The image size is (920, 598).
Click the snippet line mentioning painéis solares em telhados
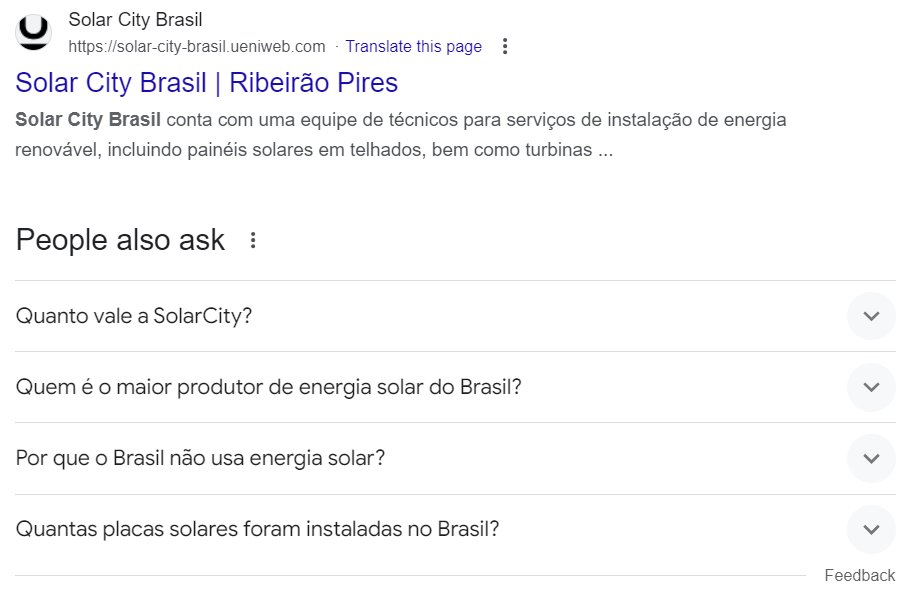coord(314,150)
